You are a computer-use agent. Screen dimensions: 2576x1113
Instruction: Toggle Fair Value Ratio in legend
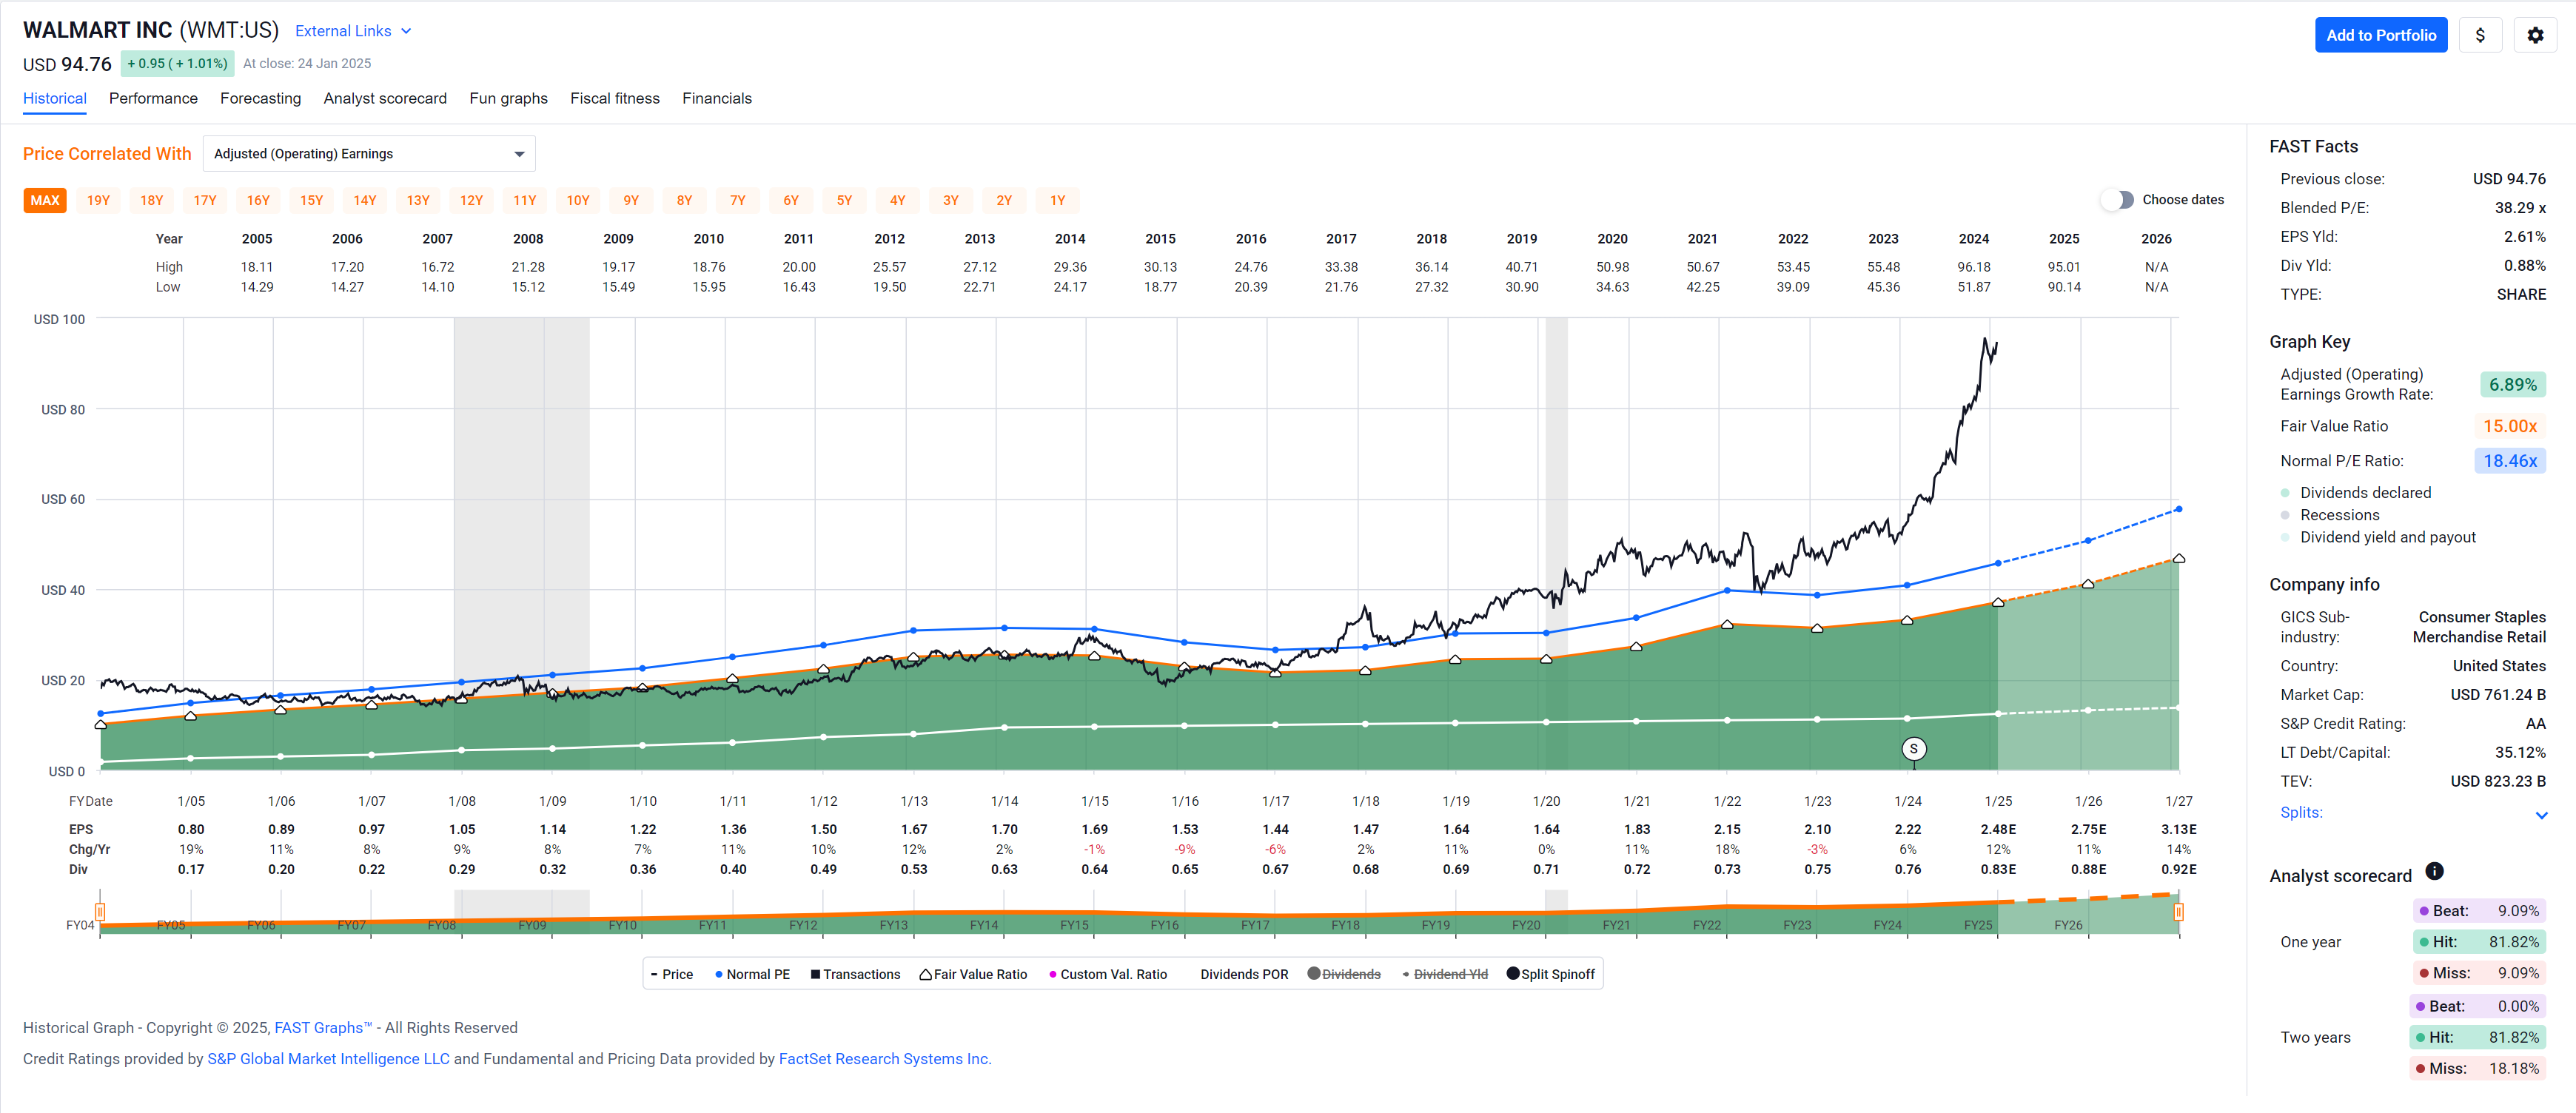pos(973,974)
